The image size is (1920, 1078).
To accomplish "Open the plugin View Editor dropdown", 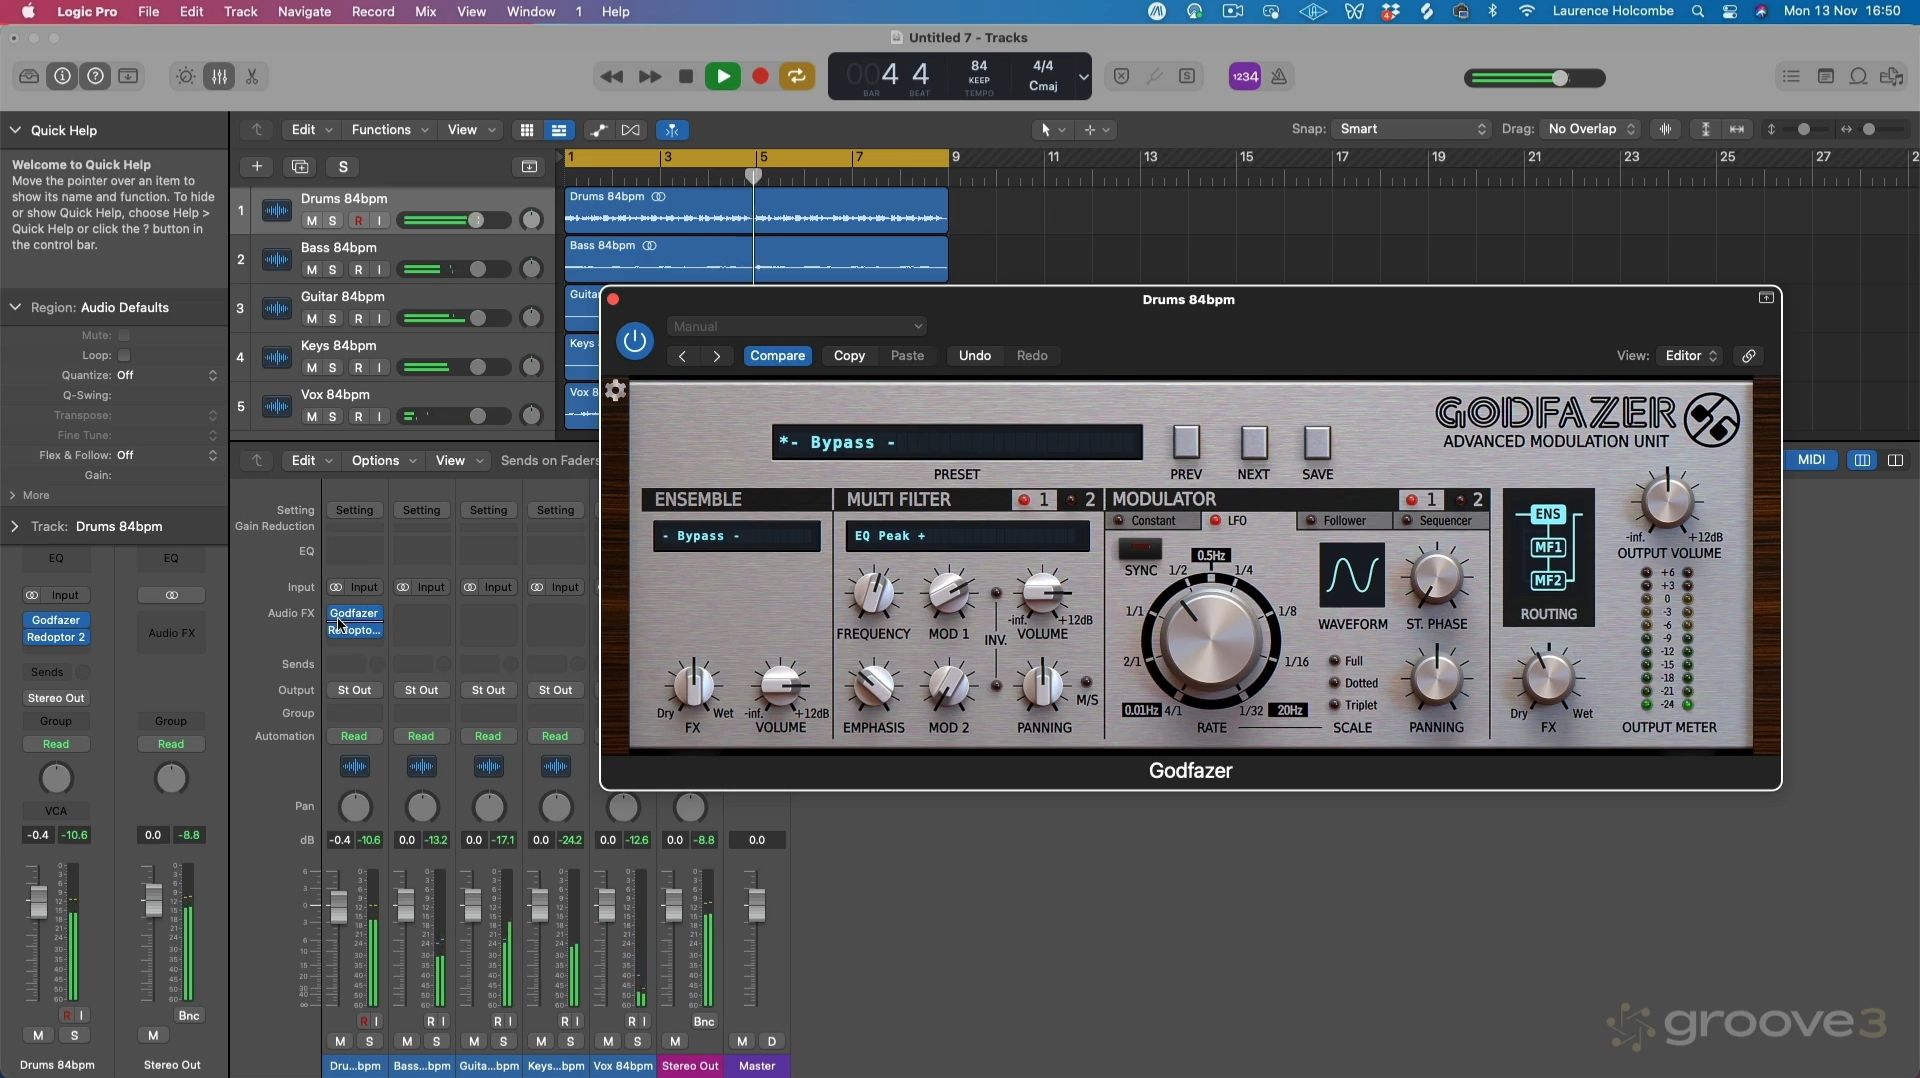I will click(x=1689, y=356).
